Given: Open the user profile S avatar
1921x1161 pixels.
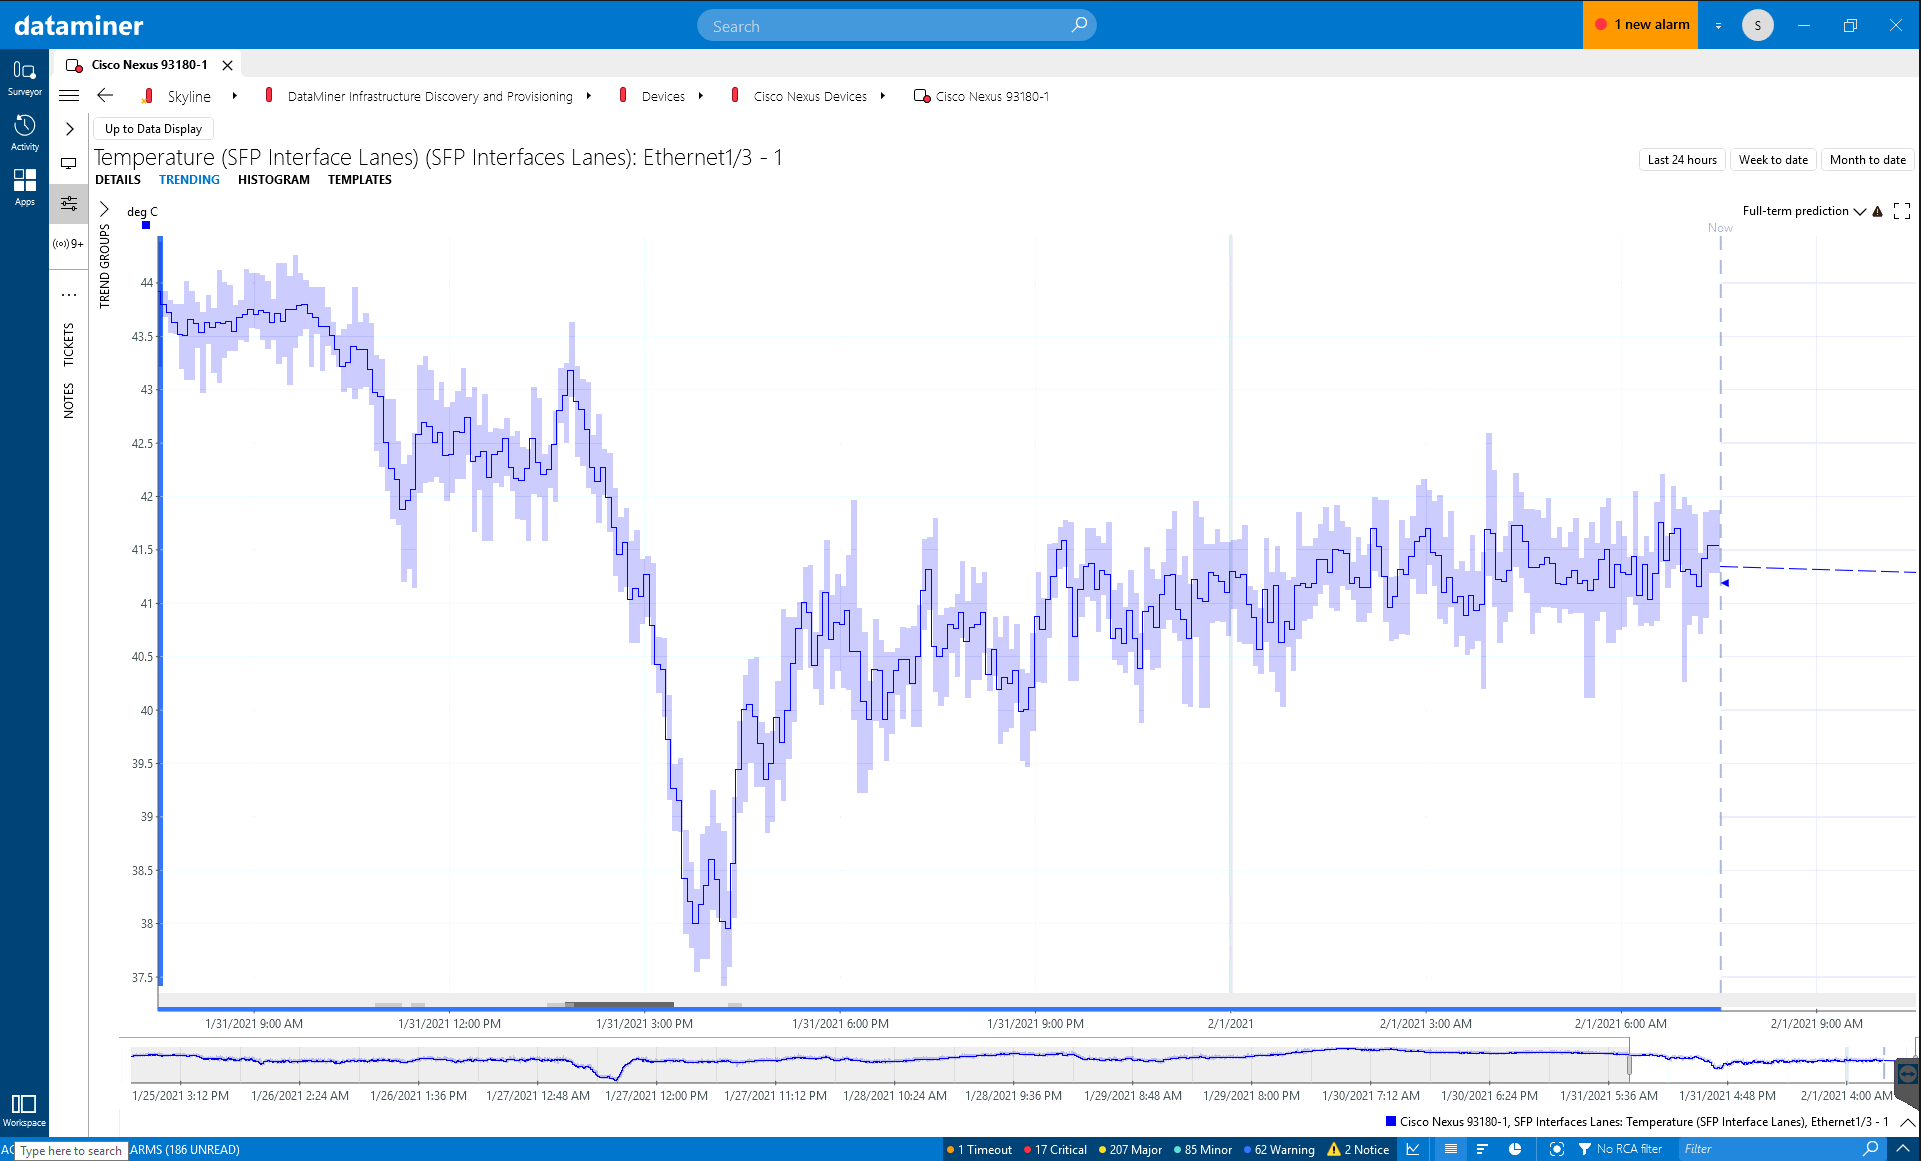Looking at the screenshot, I should (x=1757, y=25).
